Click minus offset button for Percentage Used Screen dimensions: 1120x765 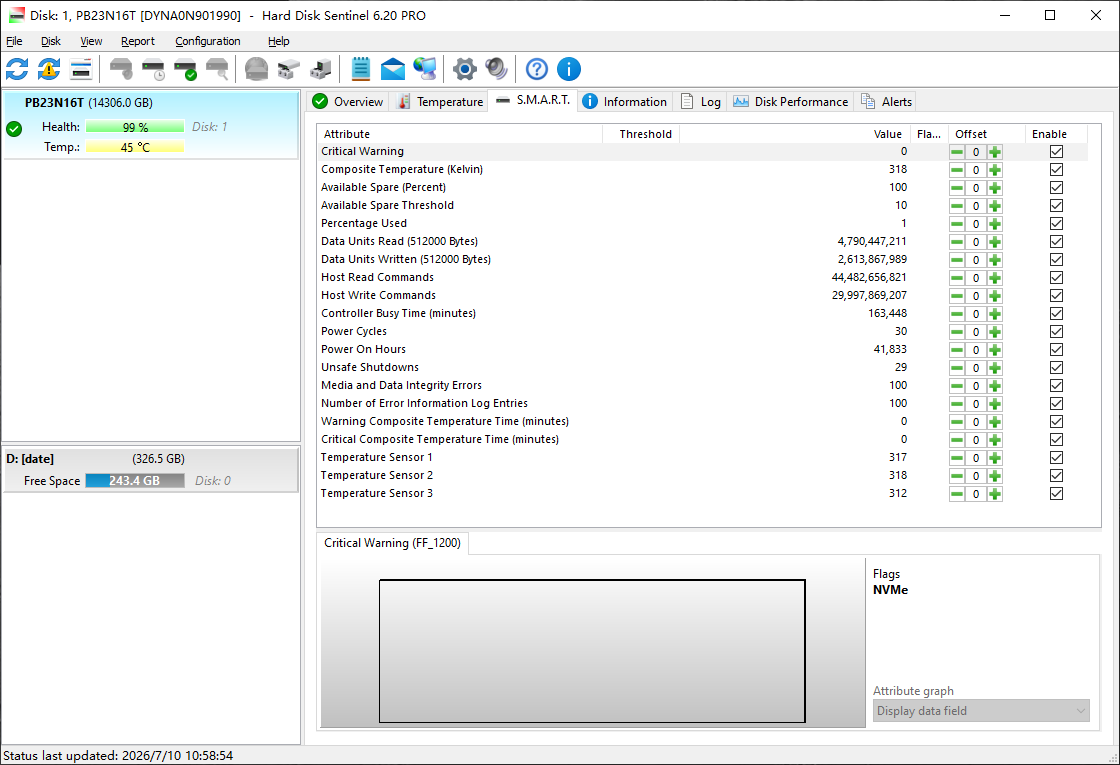[x=956, y=224]
